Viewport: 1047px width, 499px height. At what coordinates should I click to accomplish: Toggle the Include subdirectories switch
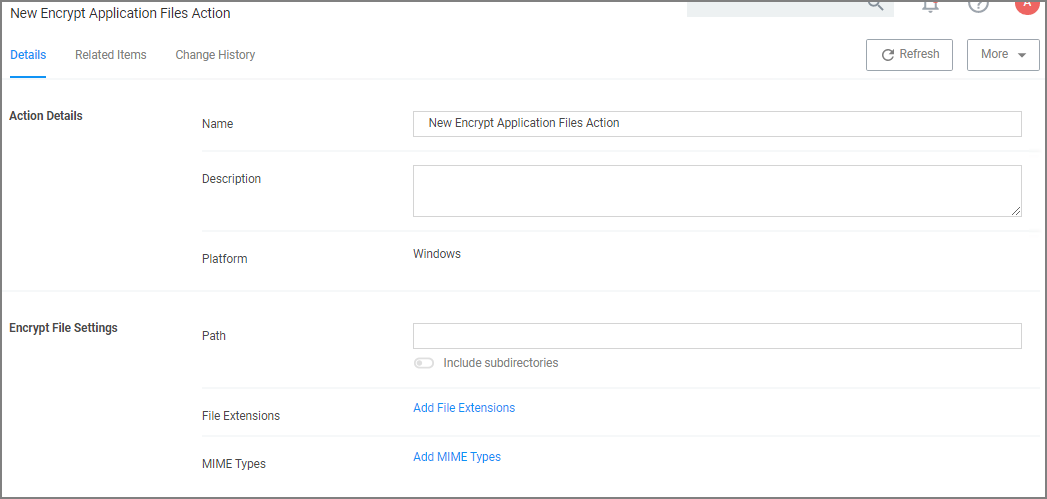tap(423, 363)
